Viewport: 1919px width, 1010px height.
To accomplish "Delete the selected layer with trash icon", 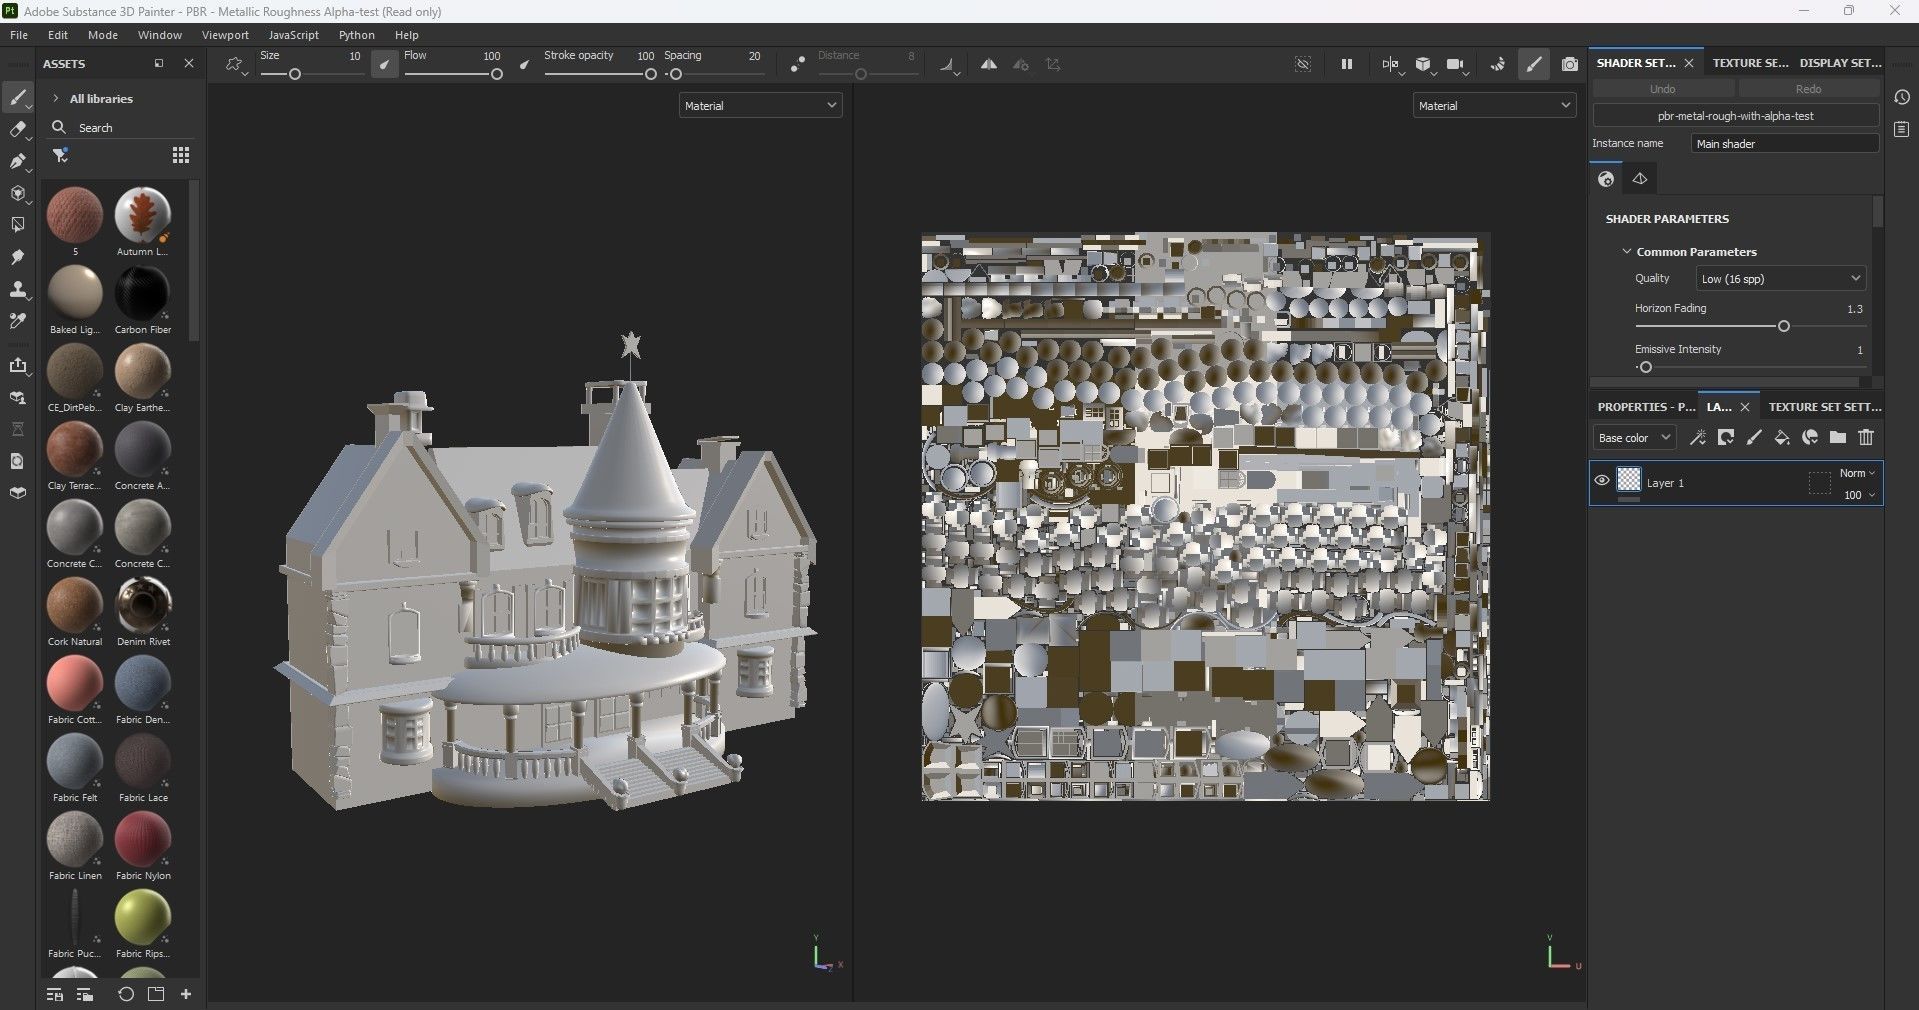I will 1866,438.
